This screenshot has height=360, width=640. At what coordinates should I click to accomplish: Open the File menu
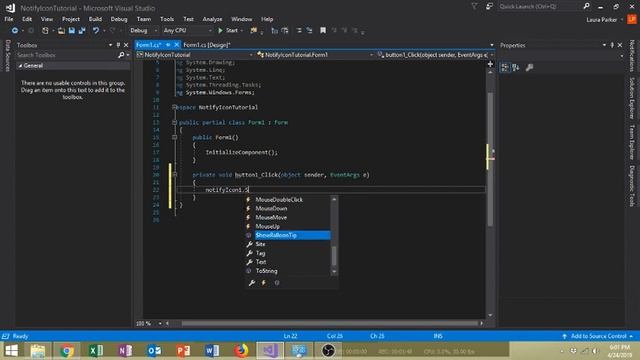tap(9, 19)
